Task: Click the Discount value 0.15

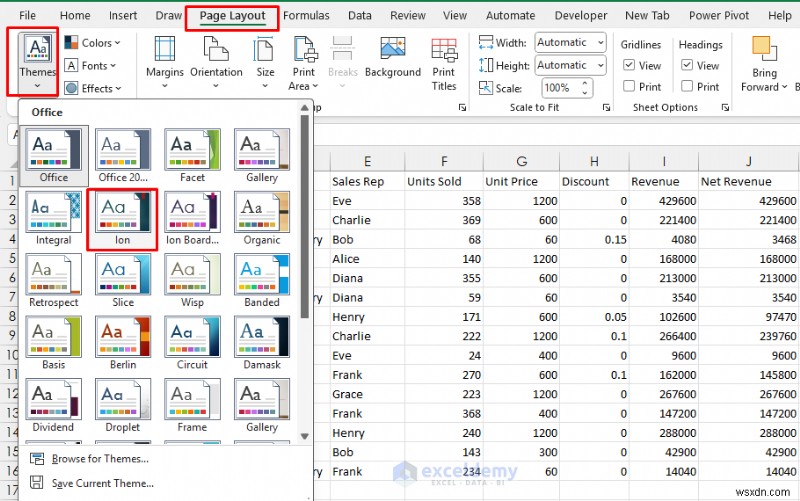Action: (x=594, y=240)
